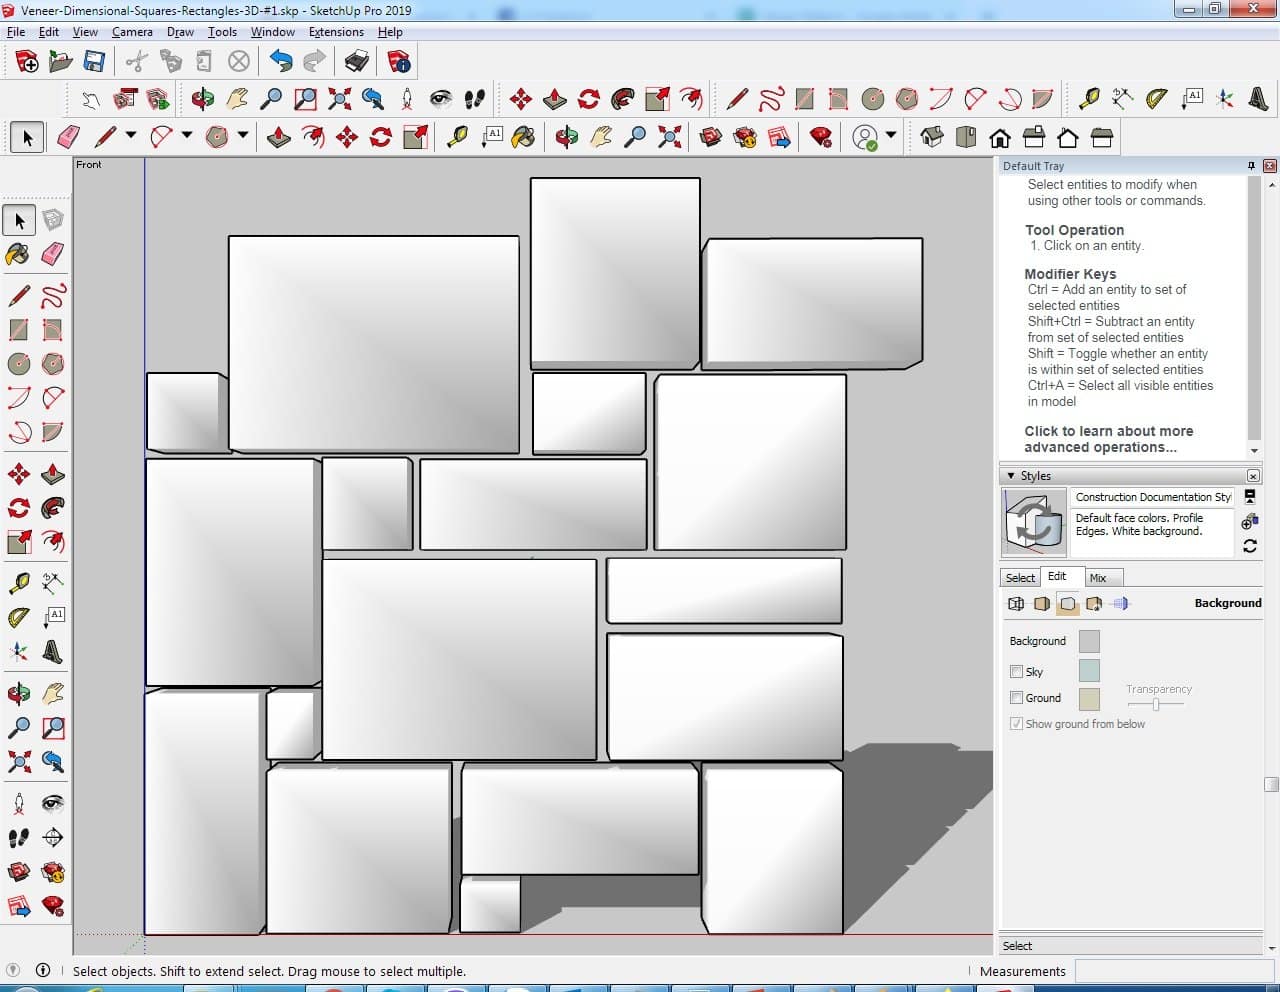Enable the Sky checkbox
Image resolution: width=1280 pixels, height=992 pixels.
click(x=1016, y=672)
